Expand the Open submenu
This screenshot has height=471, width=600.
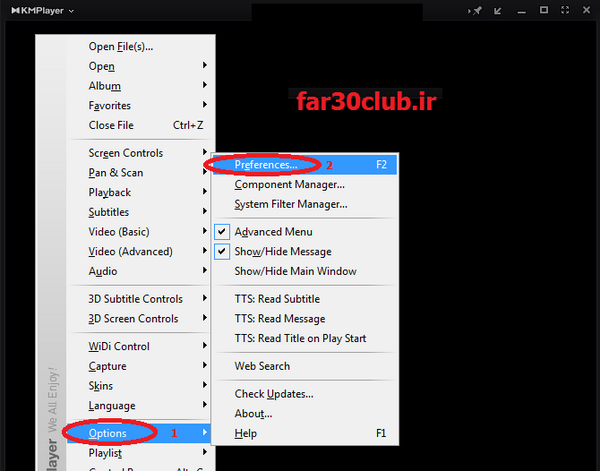tap(140, 66)
